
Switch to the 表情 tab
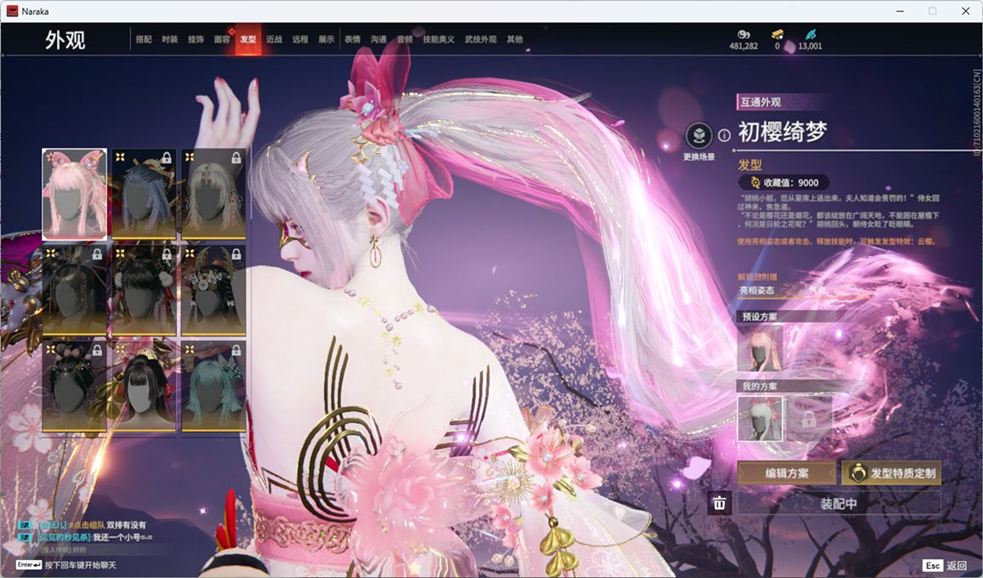[x=352, y=39]
